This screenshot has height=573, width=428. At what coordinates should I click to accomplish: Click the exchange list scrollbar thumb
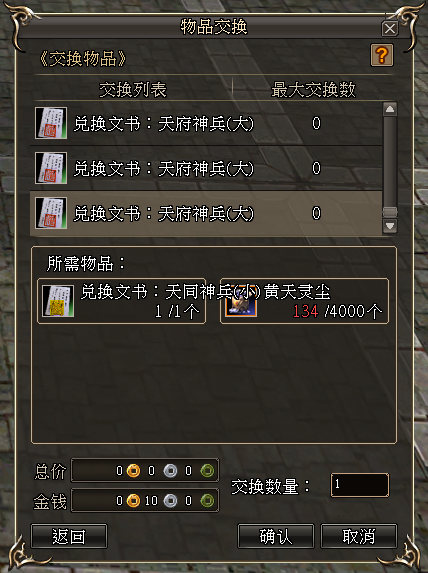(390, 212)
